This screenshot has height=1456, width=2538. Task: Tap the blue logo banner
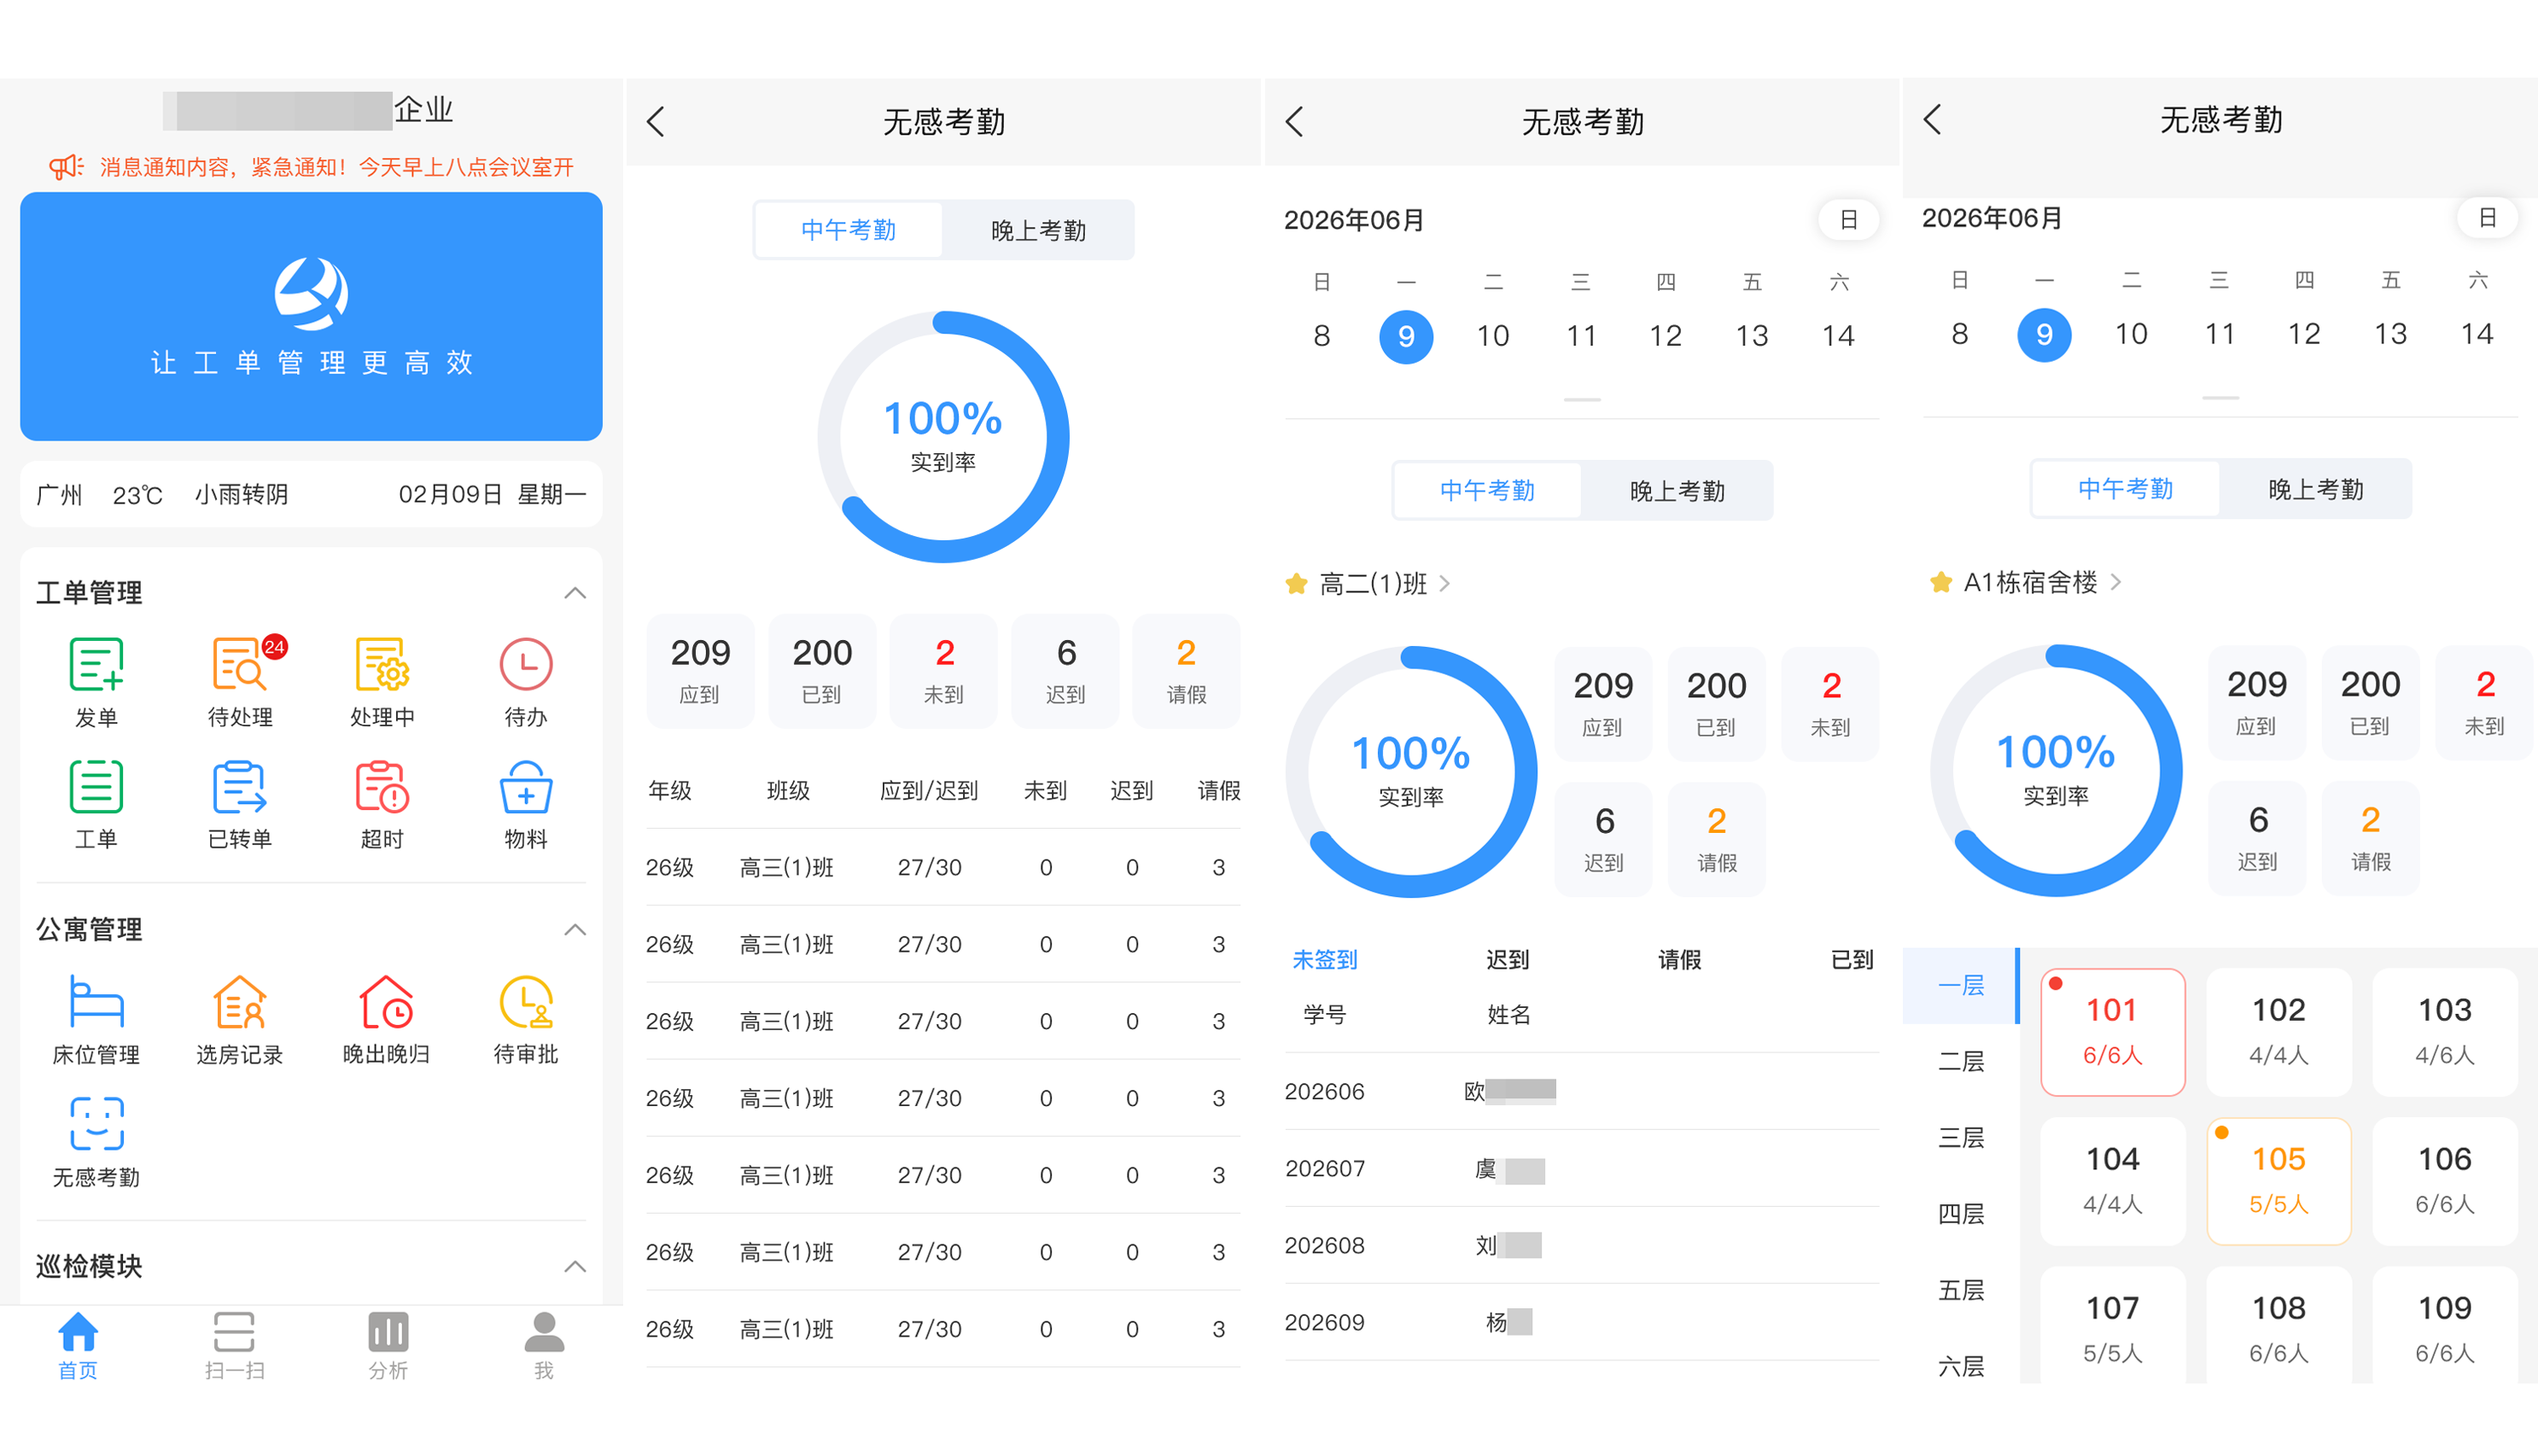pyautogui.click(x=311, y=316)
